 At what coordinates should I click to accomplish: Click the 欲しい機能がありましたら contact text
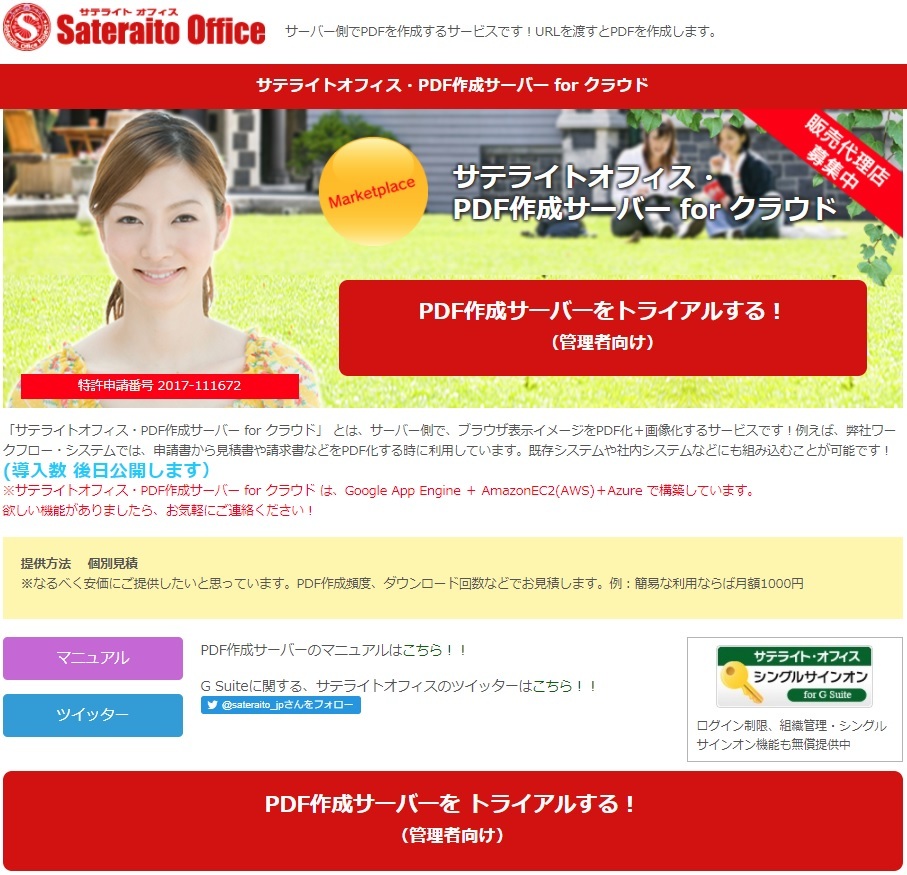click(x=158, y=511)
